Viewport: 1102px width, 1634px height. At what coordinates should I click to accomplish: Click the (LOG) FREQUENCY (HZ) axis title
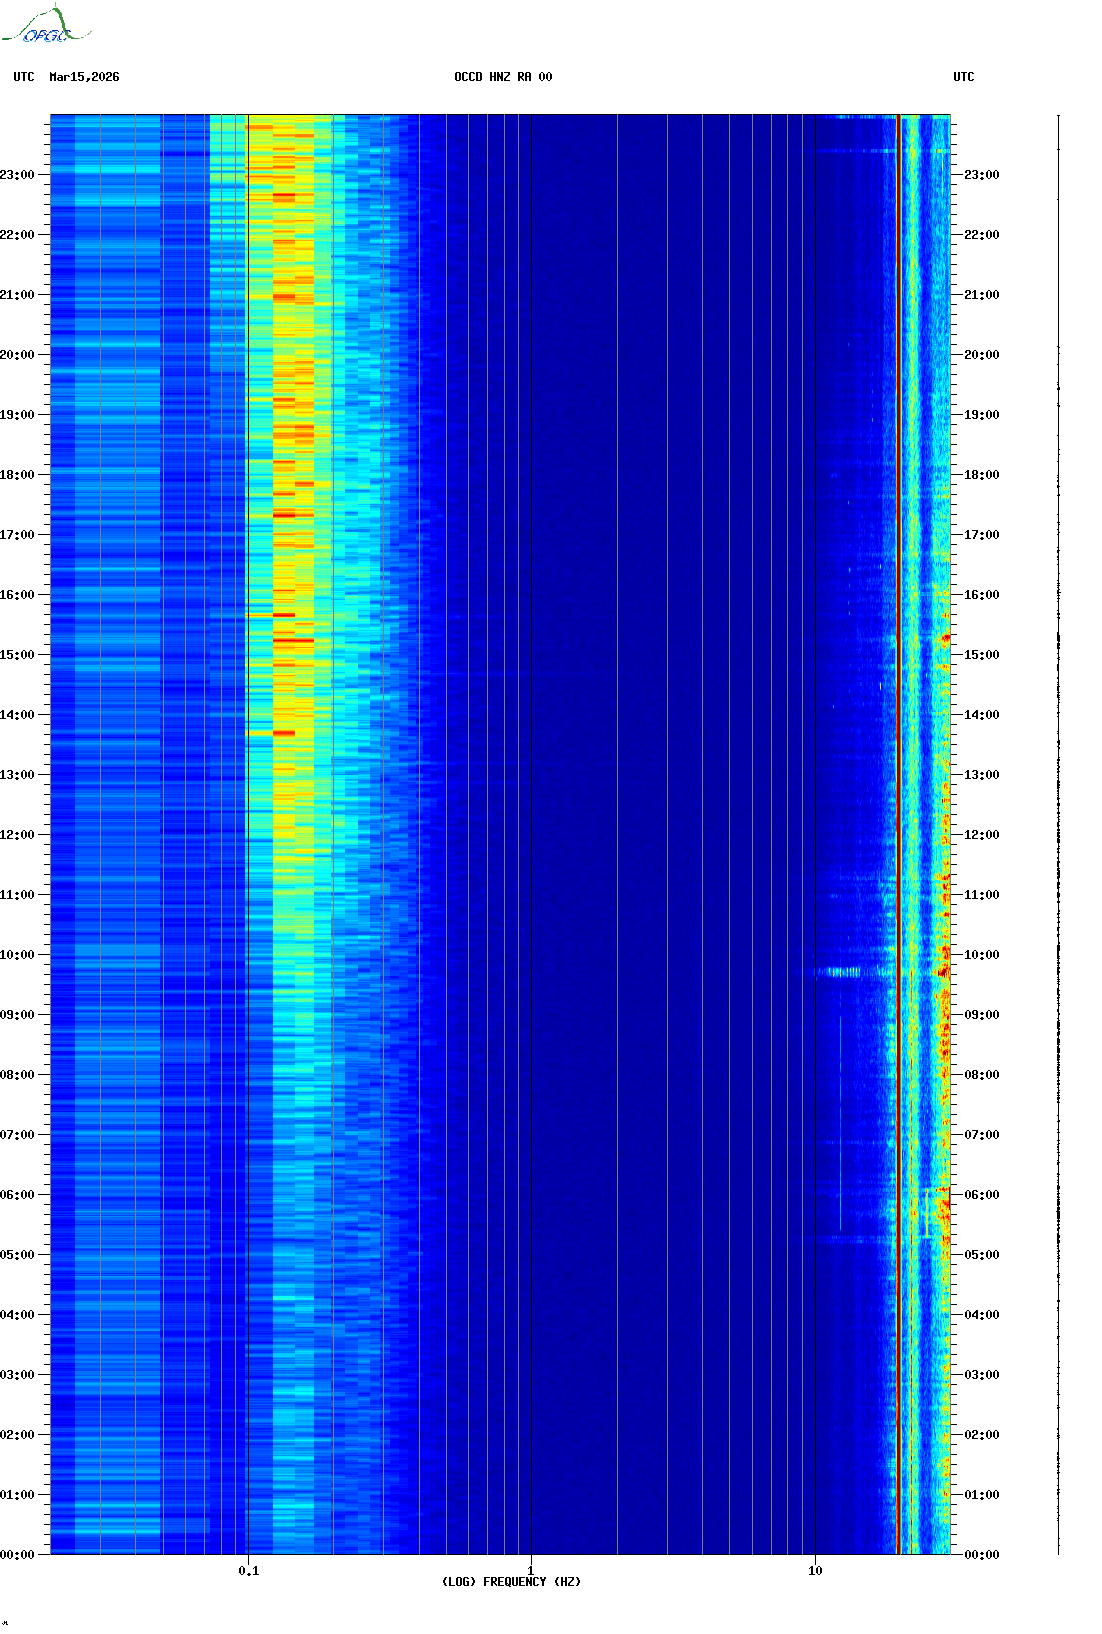click(x=511, y=1582)
